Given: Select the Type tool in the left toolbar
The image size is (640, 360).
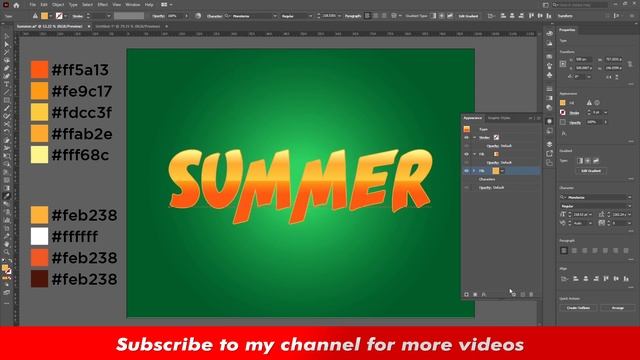Looking at the screenshot, I should [x=7, y=84].
